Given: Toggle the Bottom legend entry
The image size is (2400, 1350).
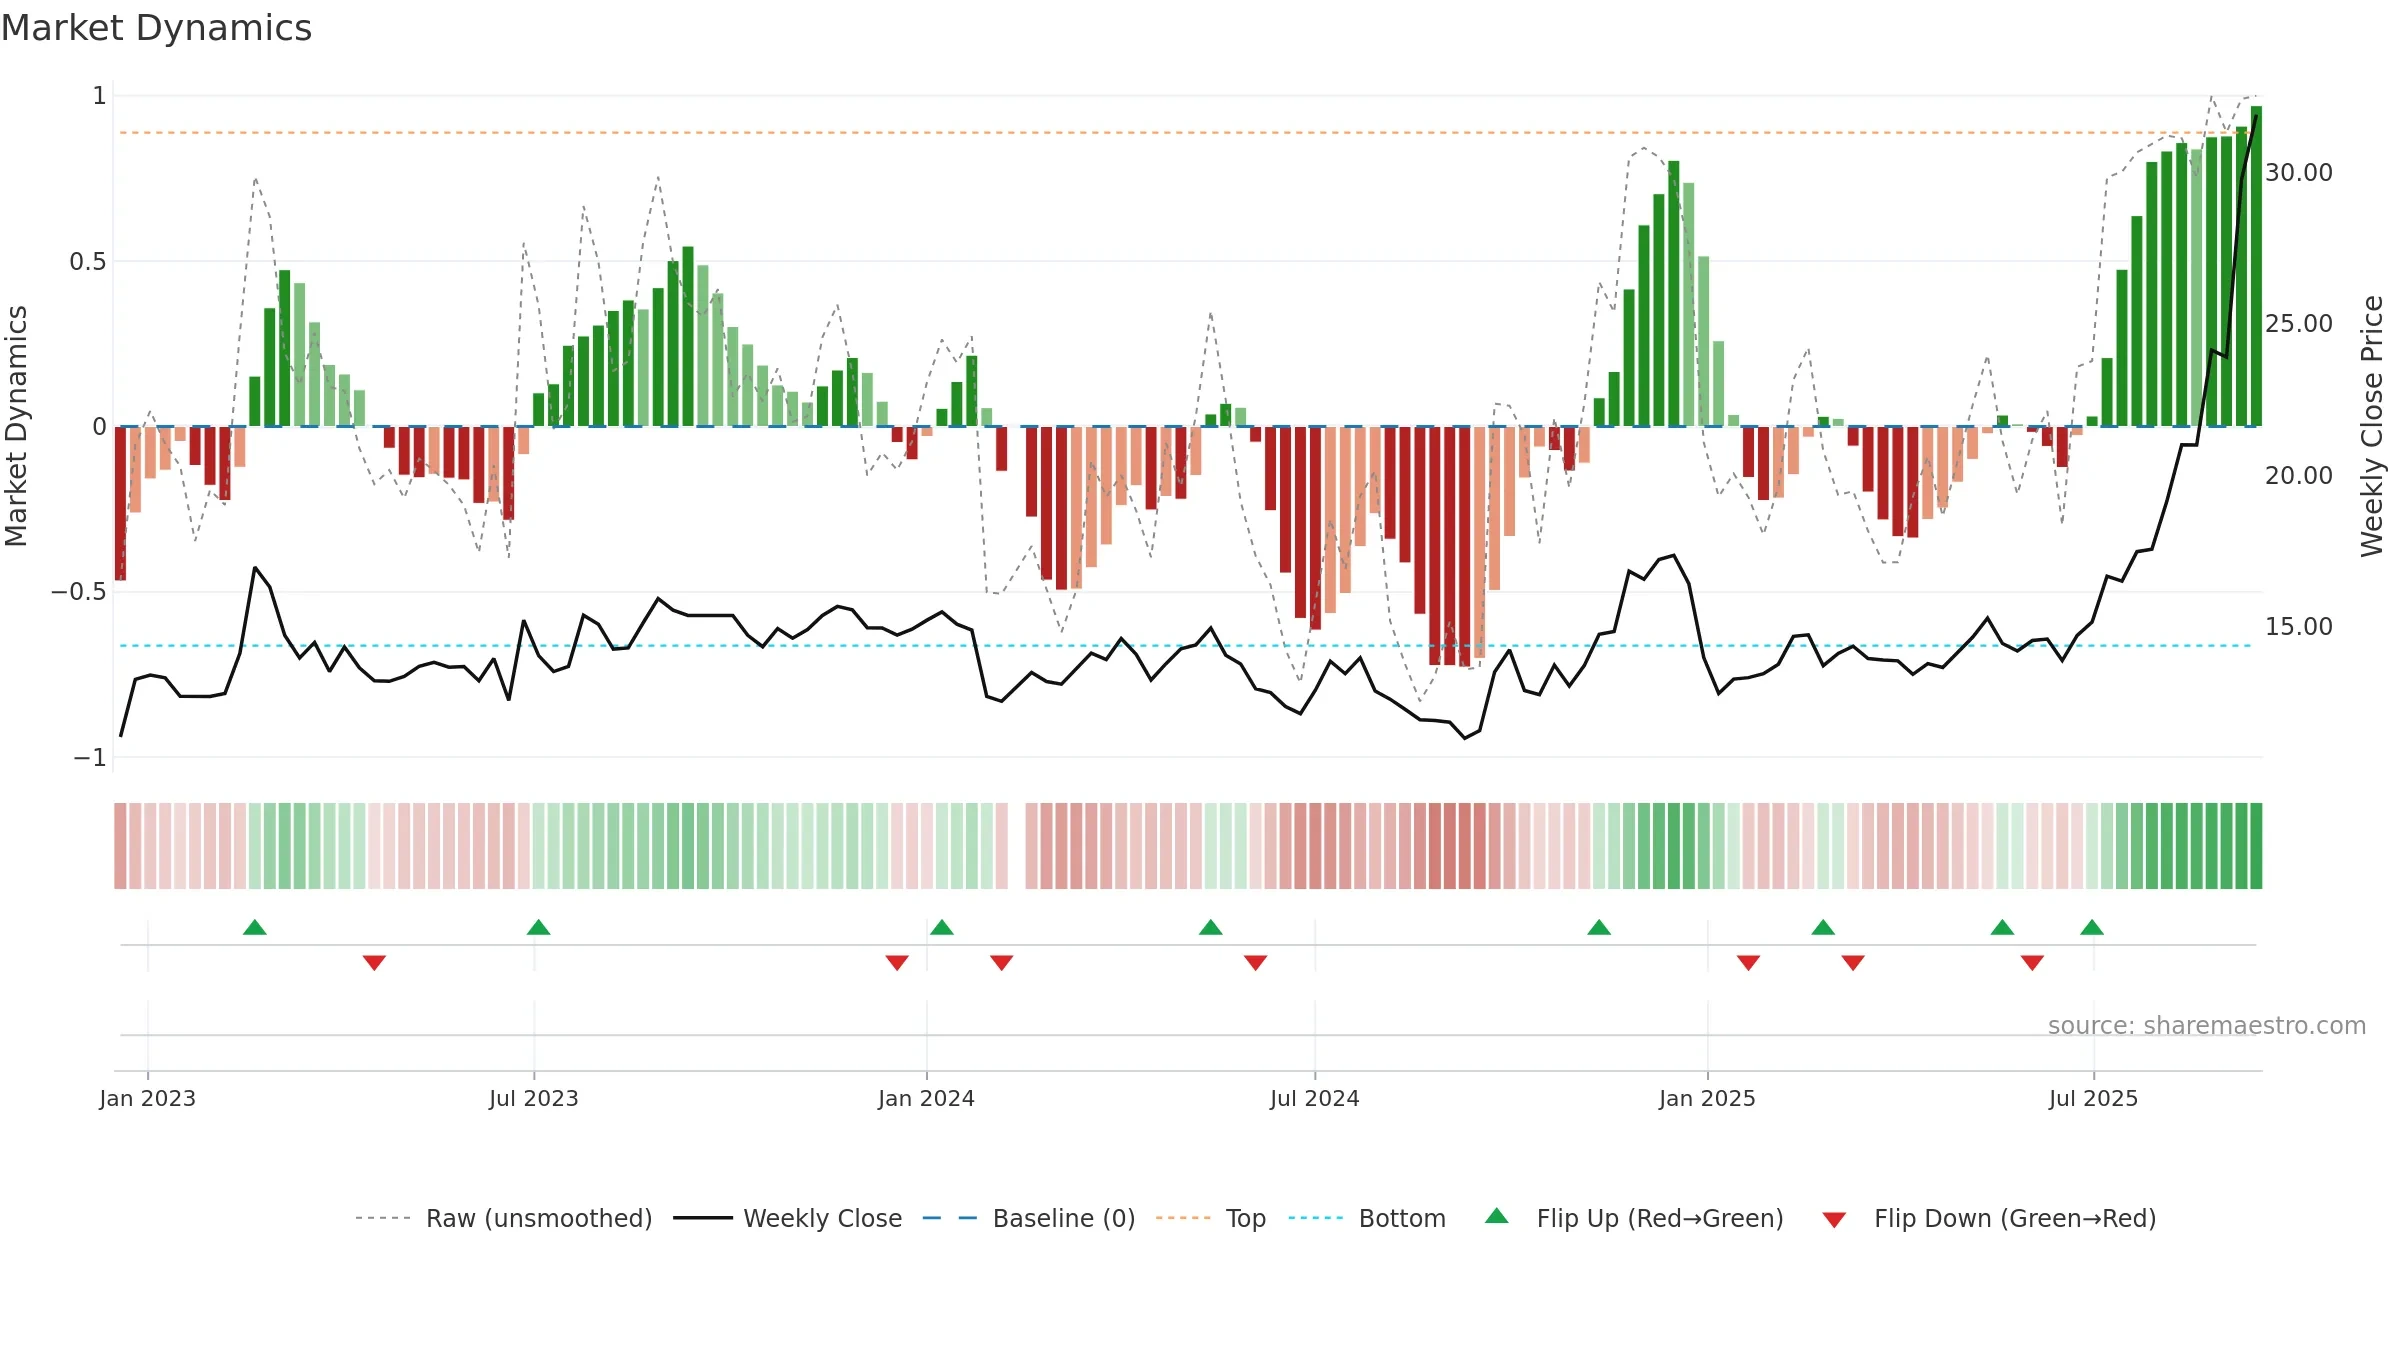Looking at the screenshot, I should pos(1367,1218).
